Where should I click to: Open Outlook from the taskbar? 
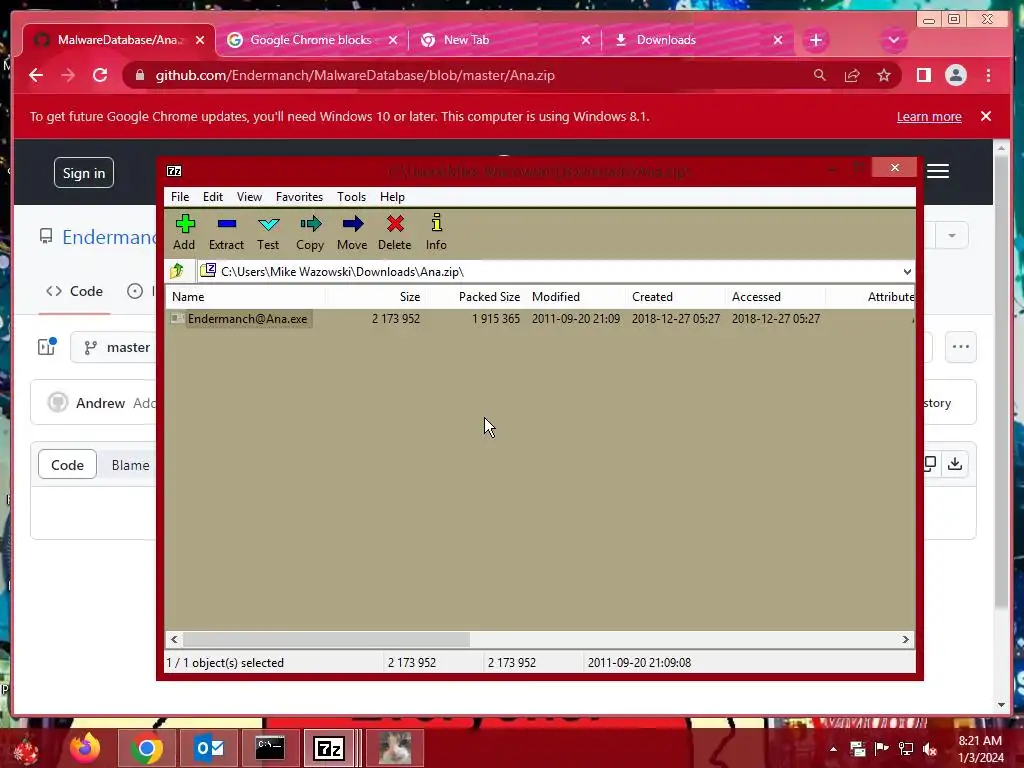coord(209,748)
